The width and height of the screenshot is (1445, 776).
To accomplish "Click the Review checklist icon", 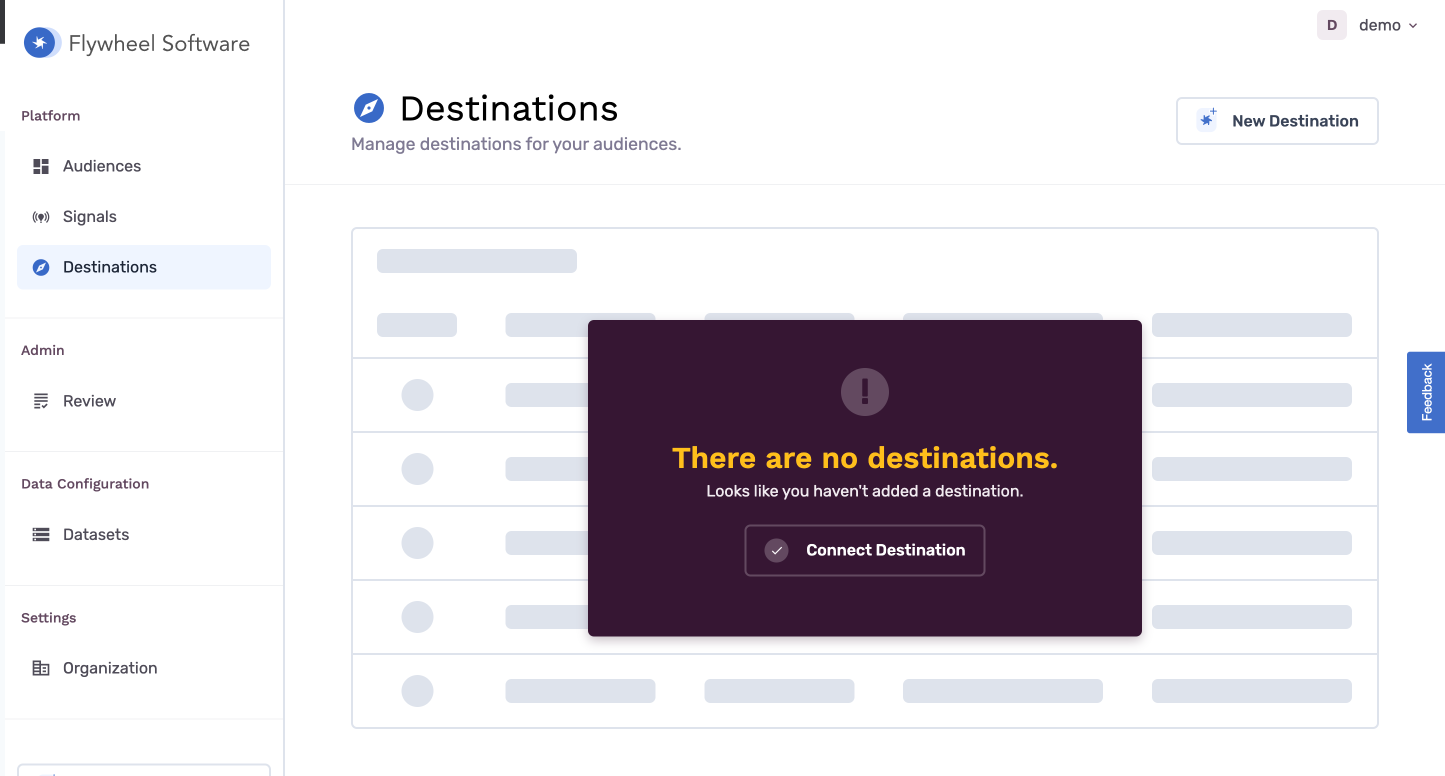I will point(41,401).
